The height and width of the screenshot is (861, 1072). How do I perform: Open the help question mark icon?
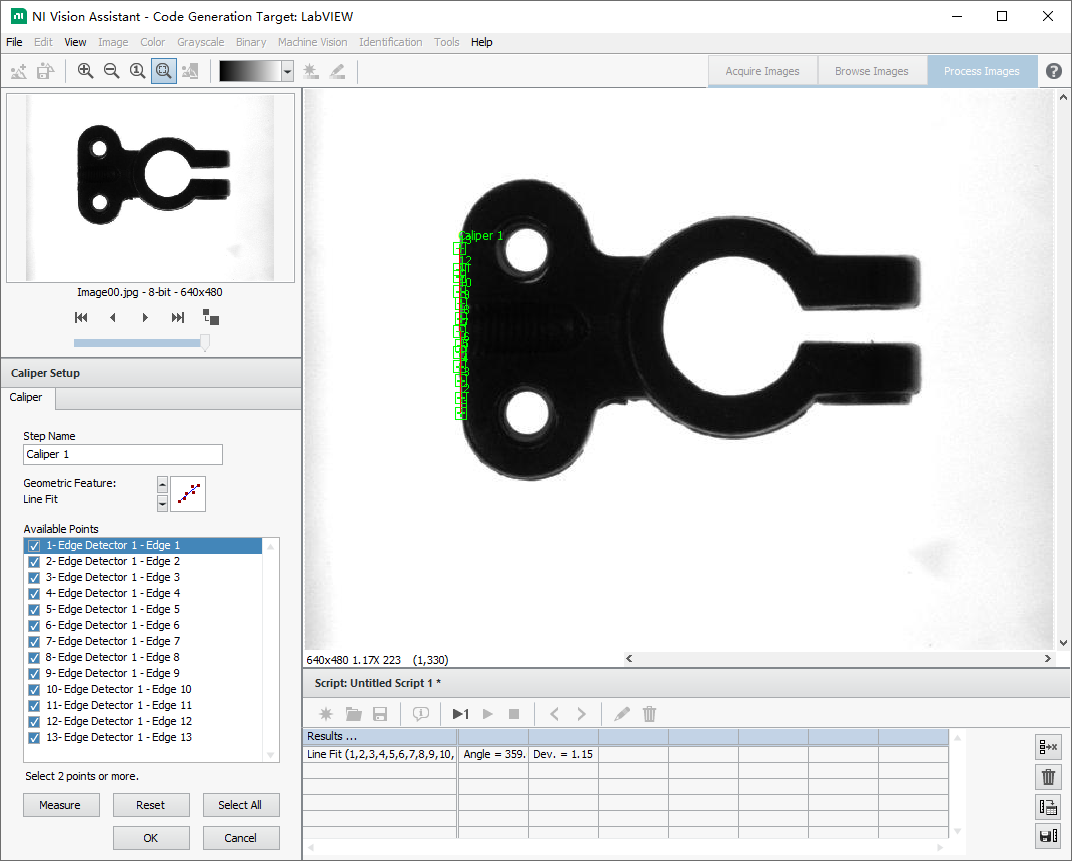[1054, 71]
